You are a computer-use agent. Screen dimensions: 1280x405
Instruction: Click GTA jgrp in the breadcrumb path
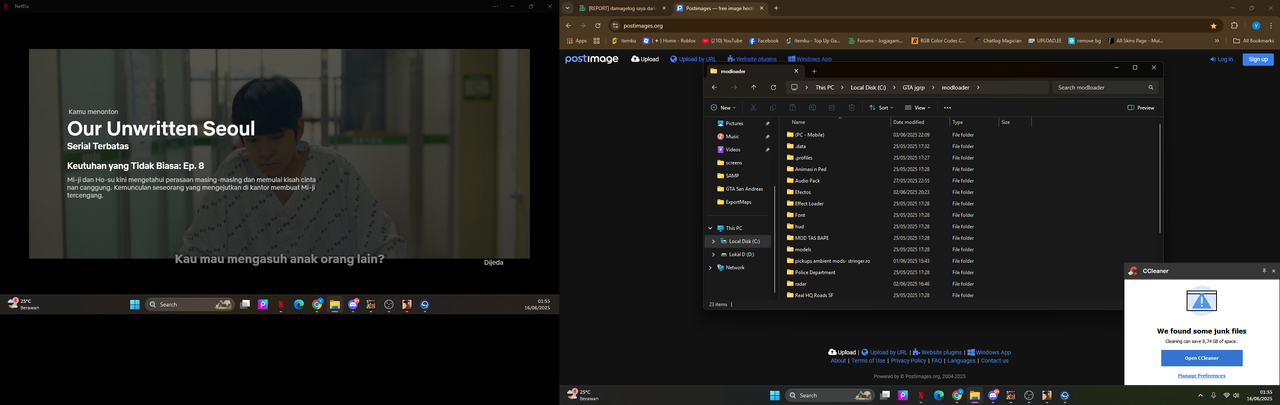[x=913, y=87]
